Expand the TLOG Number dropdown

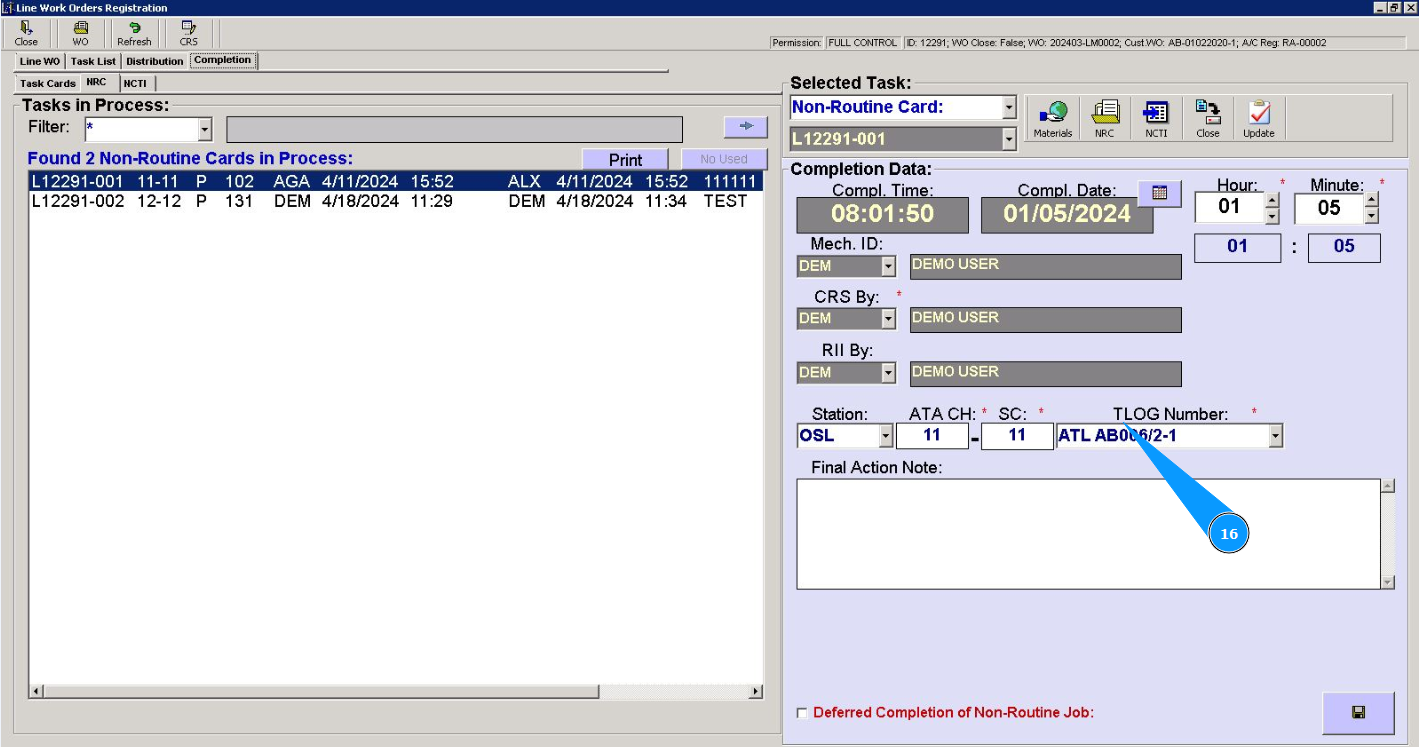1275,436
